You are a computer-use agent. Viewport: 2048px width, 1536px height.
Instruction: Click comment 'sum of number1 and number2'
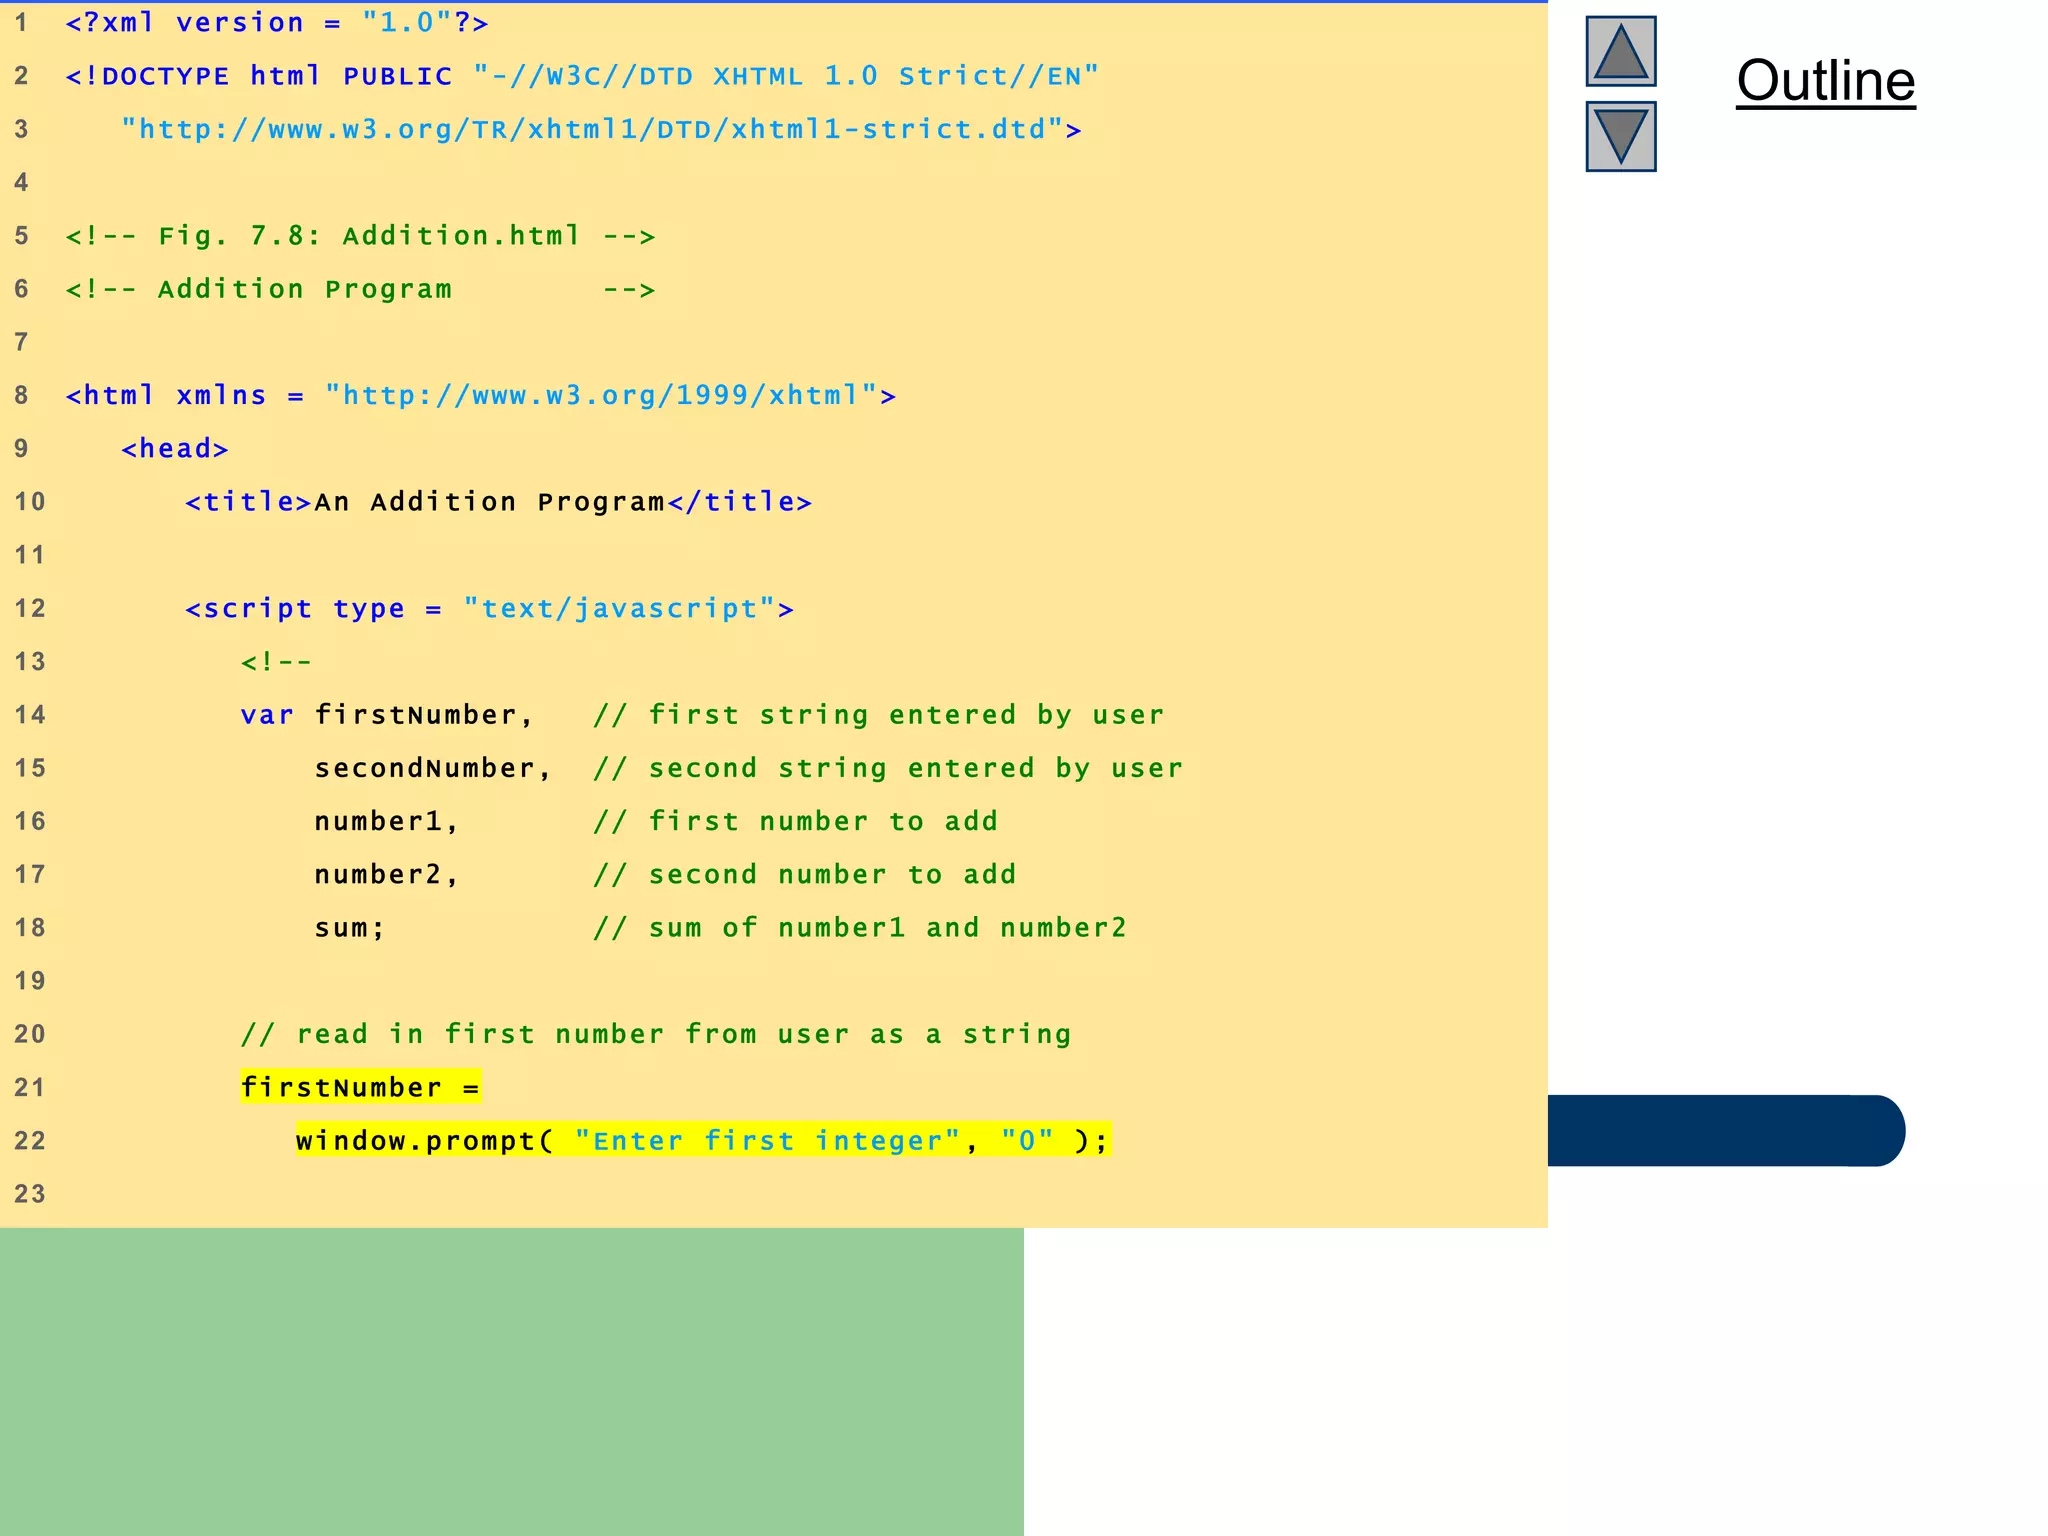point(860,927)
